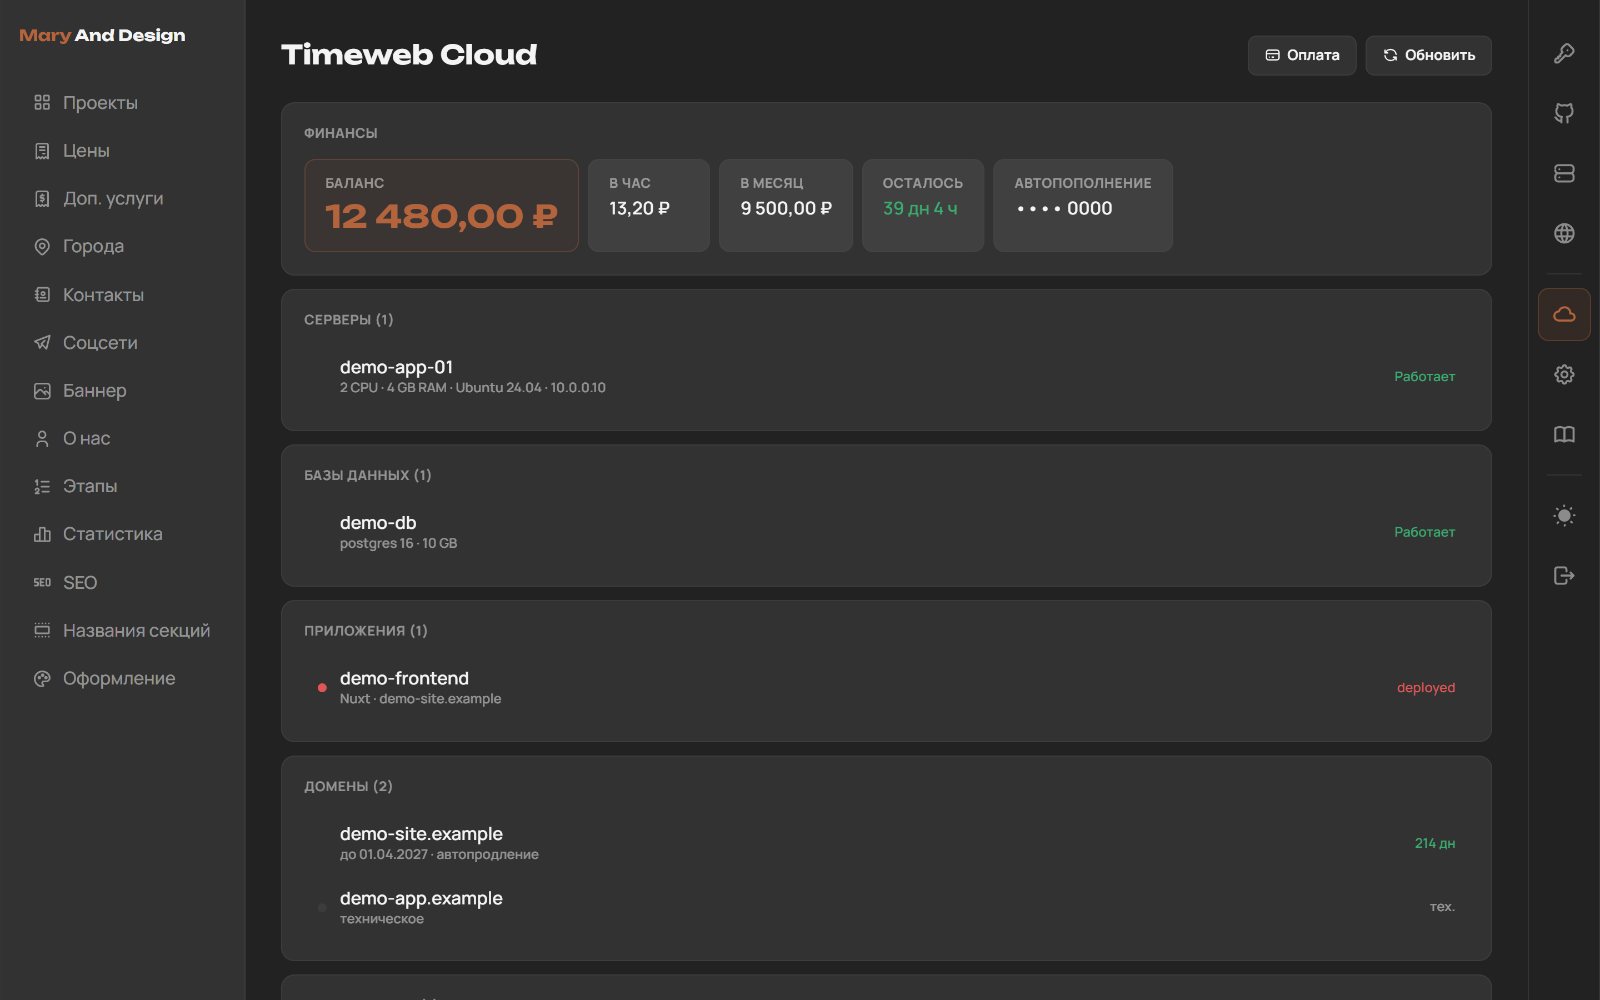Click the green 214 дн label

[1435, 843]
